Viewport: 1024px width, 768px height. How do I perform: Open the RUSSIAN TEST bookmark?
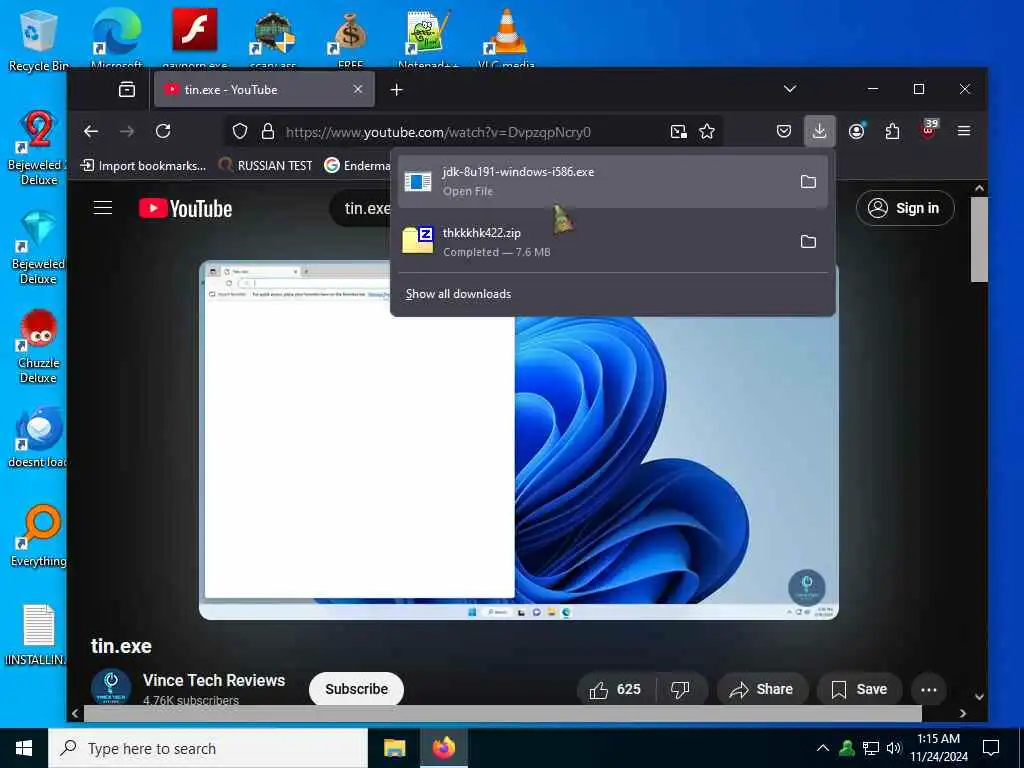266,165
